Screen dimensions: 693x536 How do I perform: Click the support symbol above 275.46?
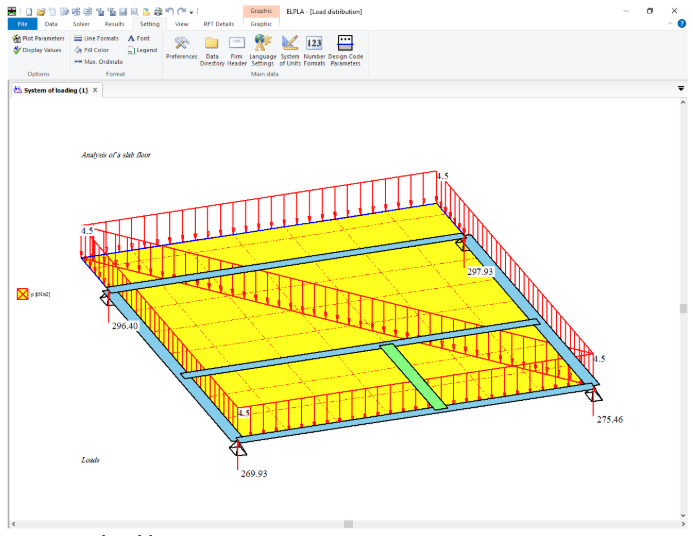[x=594, y=395]
